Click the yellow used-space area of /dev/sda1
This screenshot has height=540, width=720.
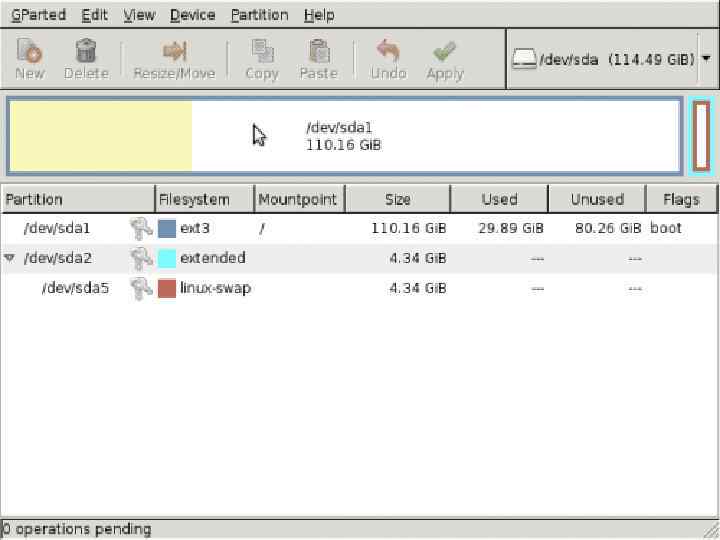pyautogui.click(x=101, y=136)
